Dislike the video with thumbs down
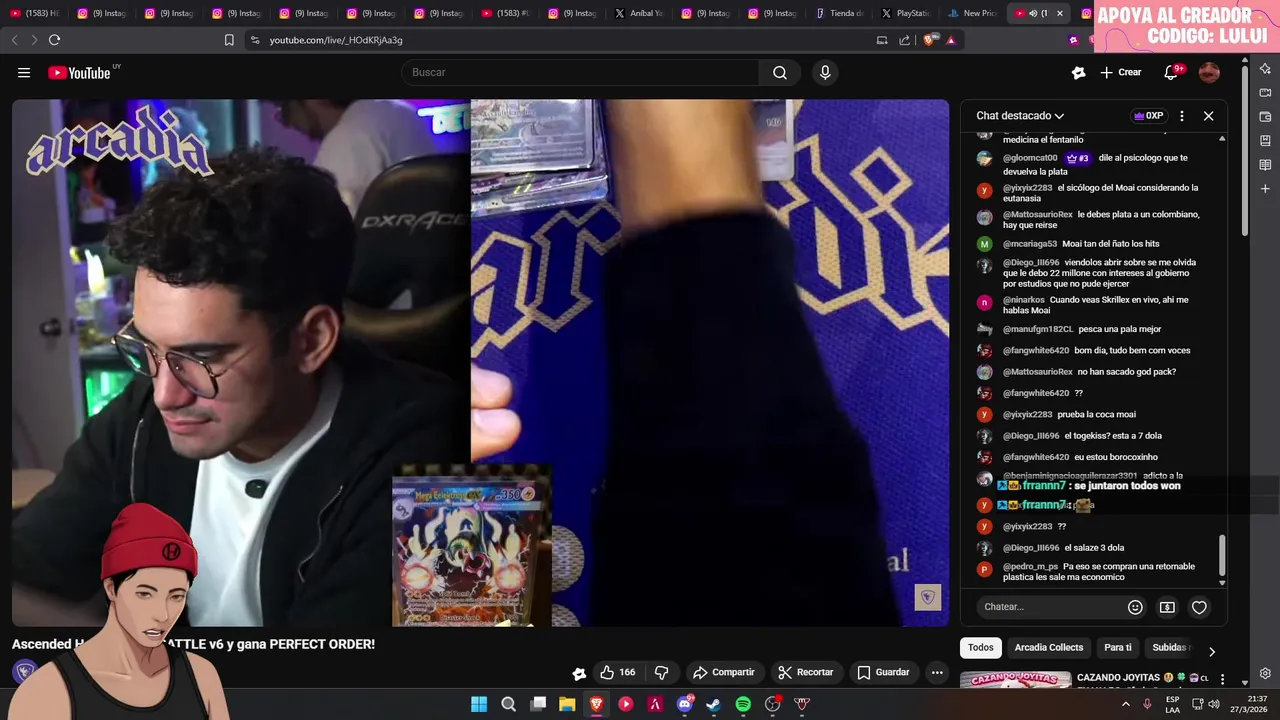Viewport: 1280px width, 720px height. point(661,672)
